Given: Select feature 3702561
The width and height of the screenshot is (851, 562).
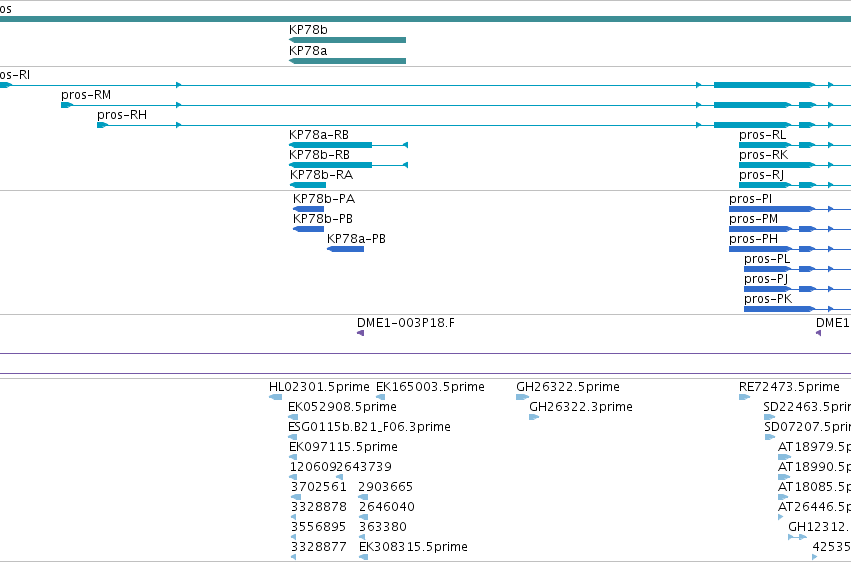Looking at the screenshot, I should pos(296,497).
